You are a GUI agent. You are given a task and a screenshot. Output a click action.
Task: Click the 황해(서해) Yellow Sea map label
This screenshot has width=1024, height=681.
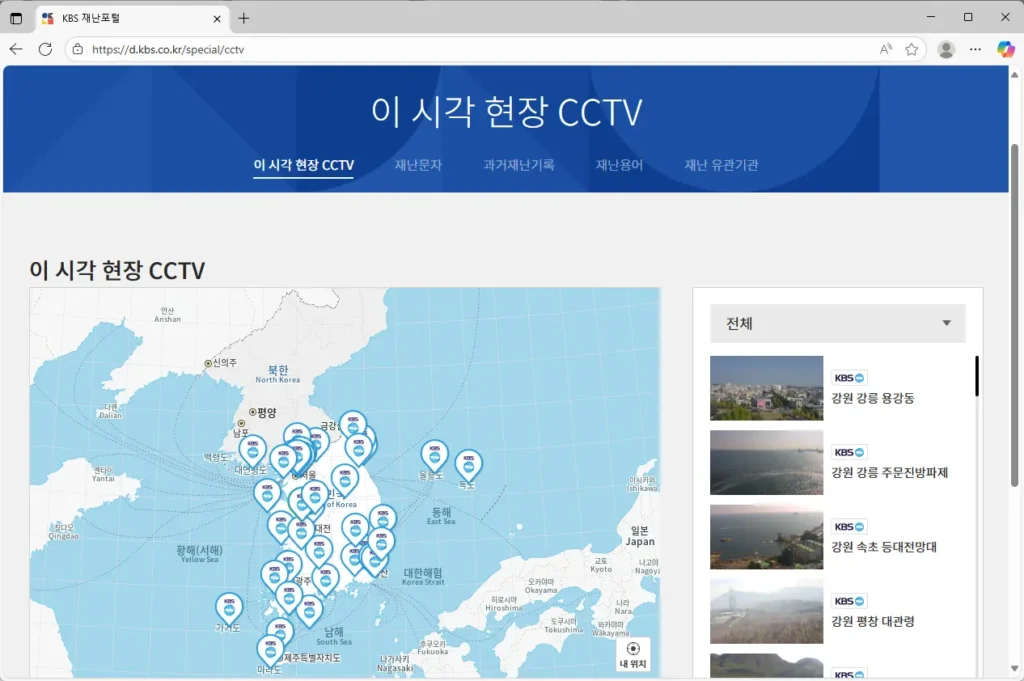pos(200,554)
